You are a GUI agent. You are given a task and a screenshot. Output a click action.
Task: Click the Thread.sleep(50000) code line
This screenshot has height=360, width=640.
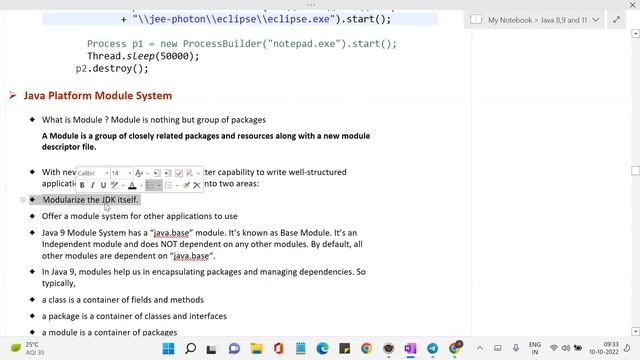click(x=143, y=56)
